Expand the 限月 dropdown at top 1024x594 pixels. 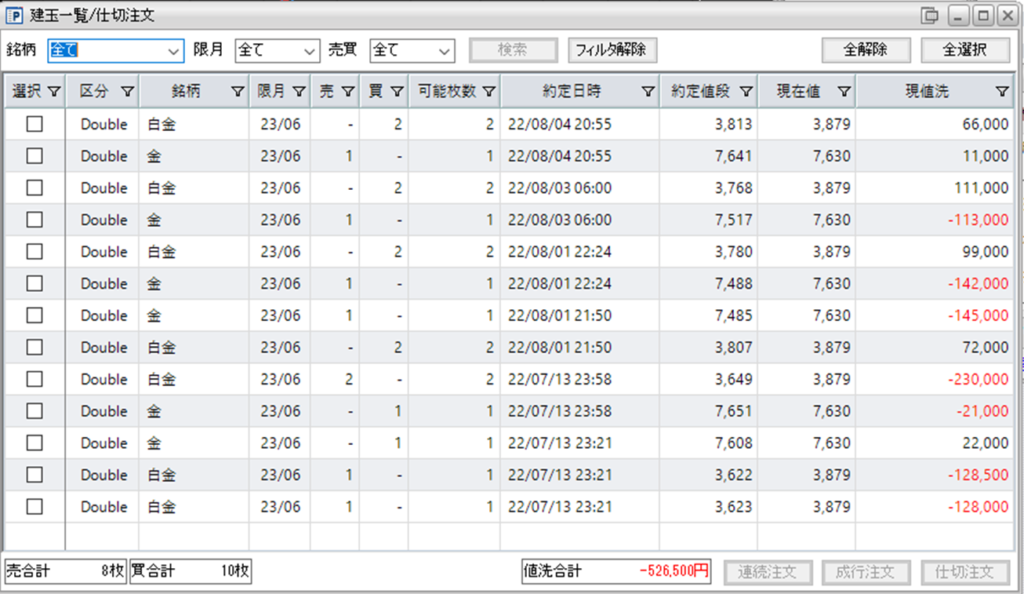point(309,51)
